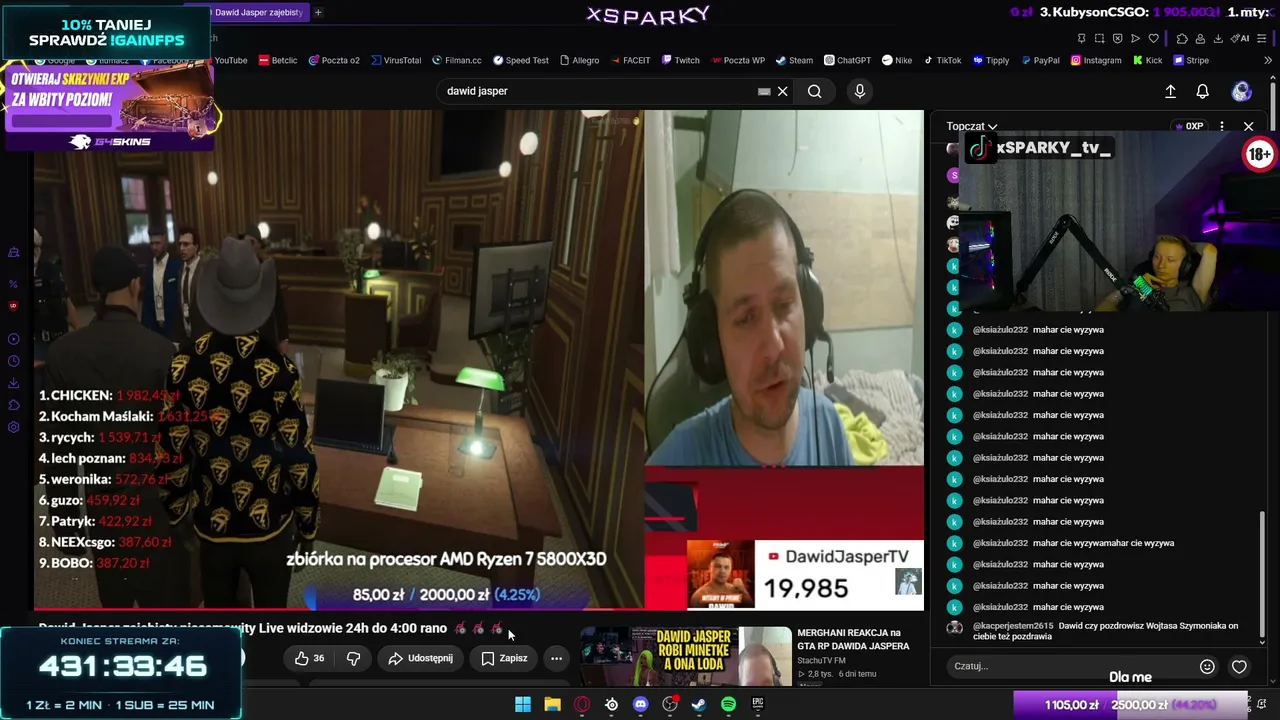Click the Udostępnij share button

[421, 658]
